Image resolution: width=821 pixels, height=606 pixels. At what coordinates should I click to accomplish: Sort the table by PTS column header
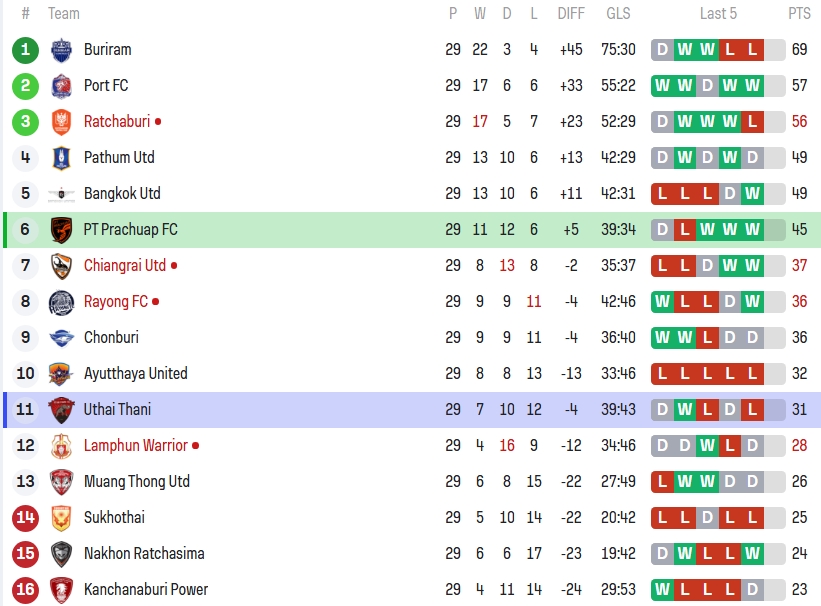[799, 13]
